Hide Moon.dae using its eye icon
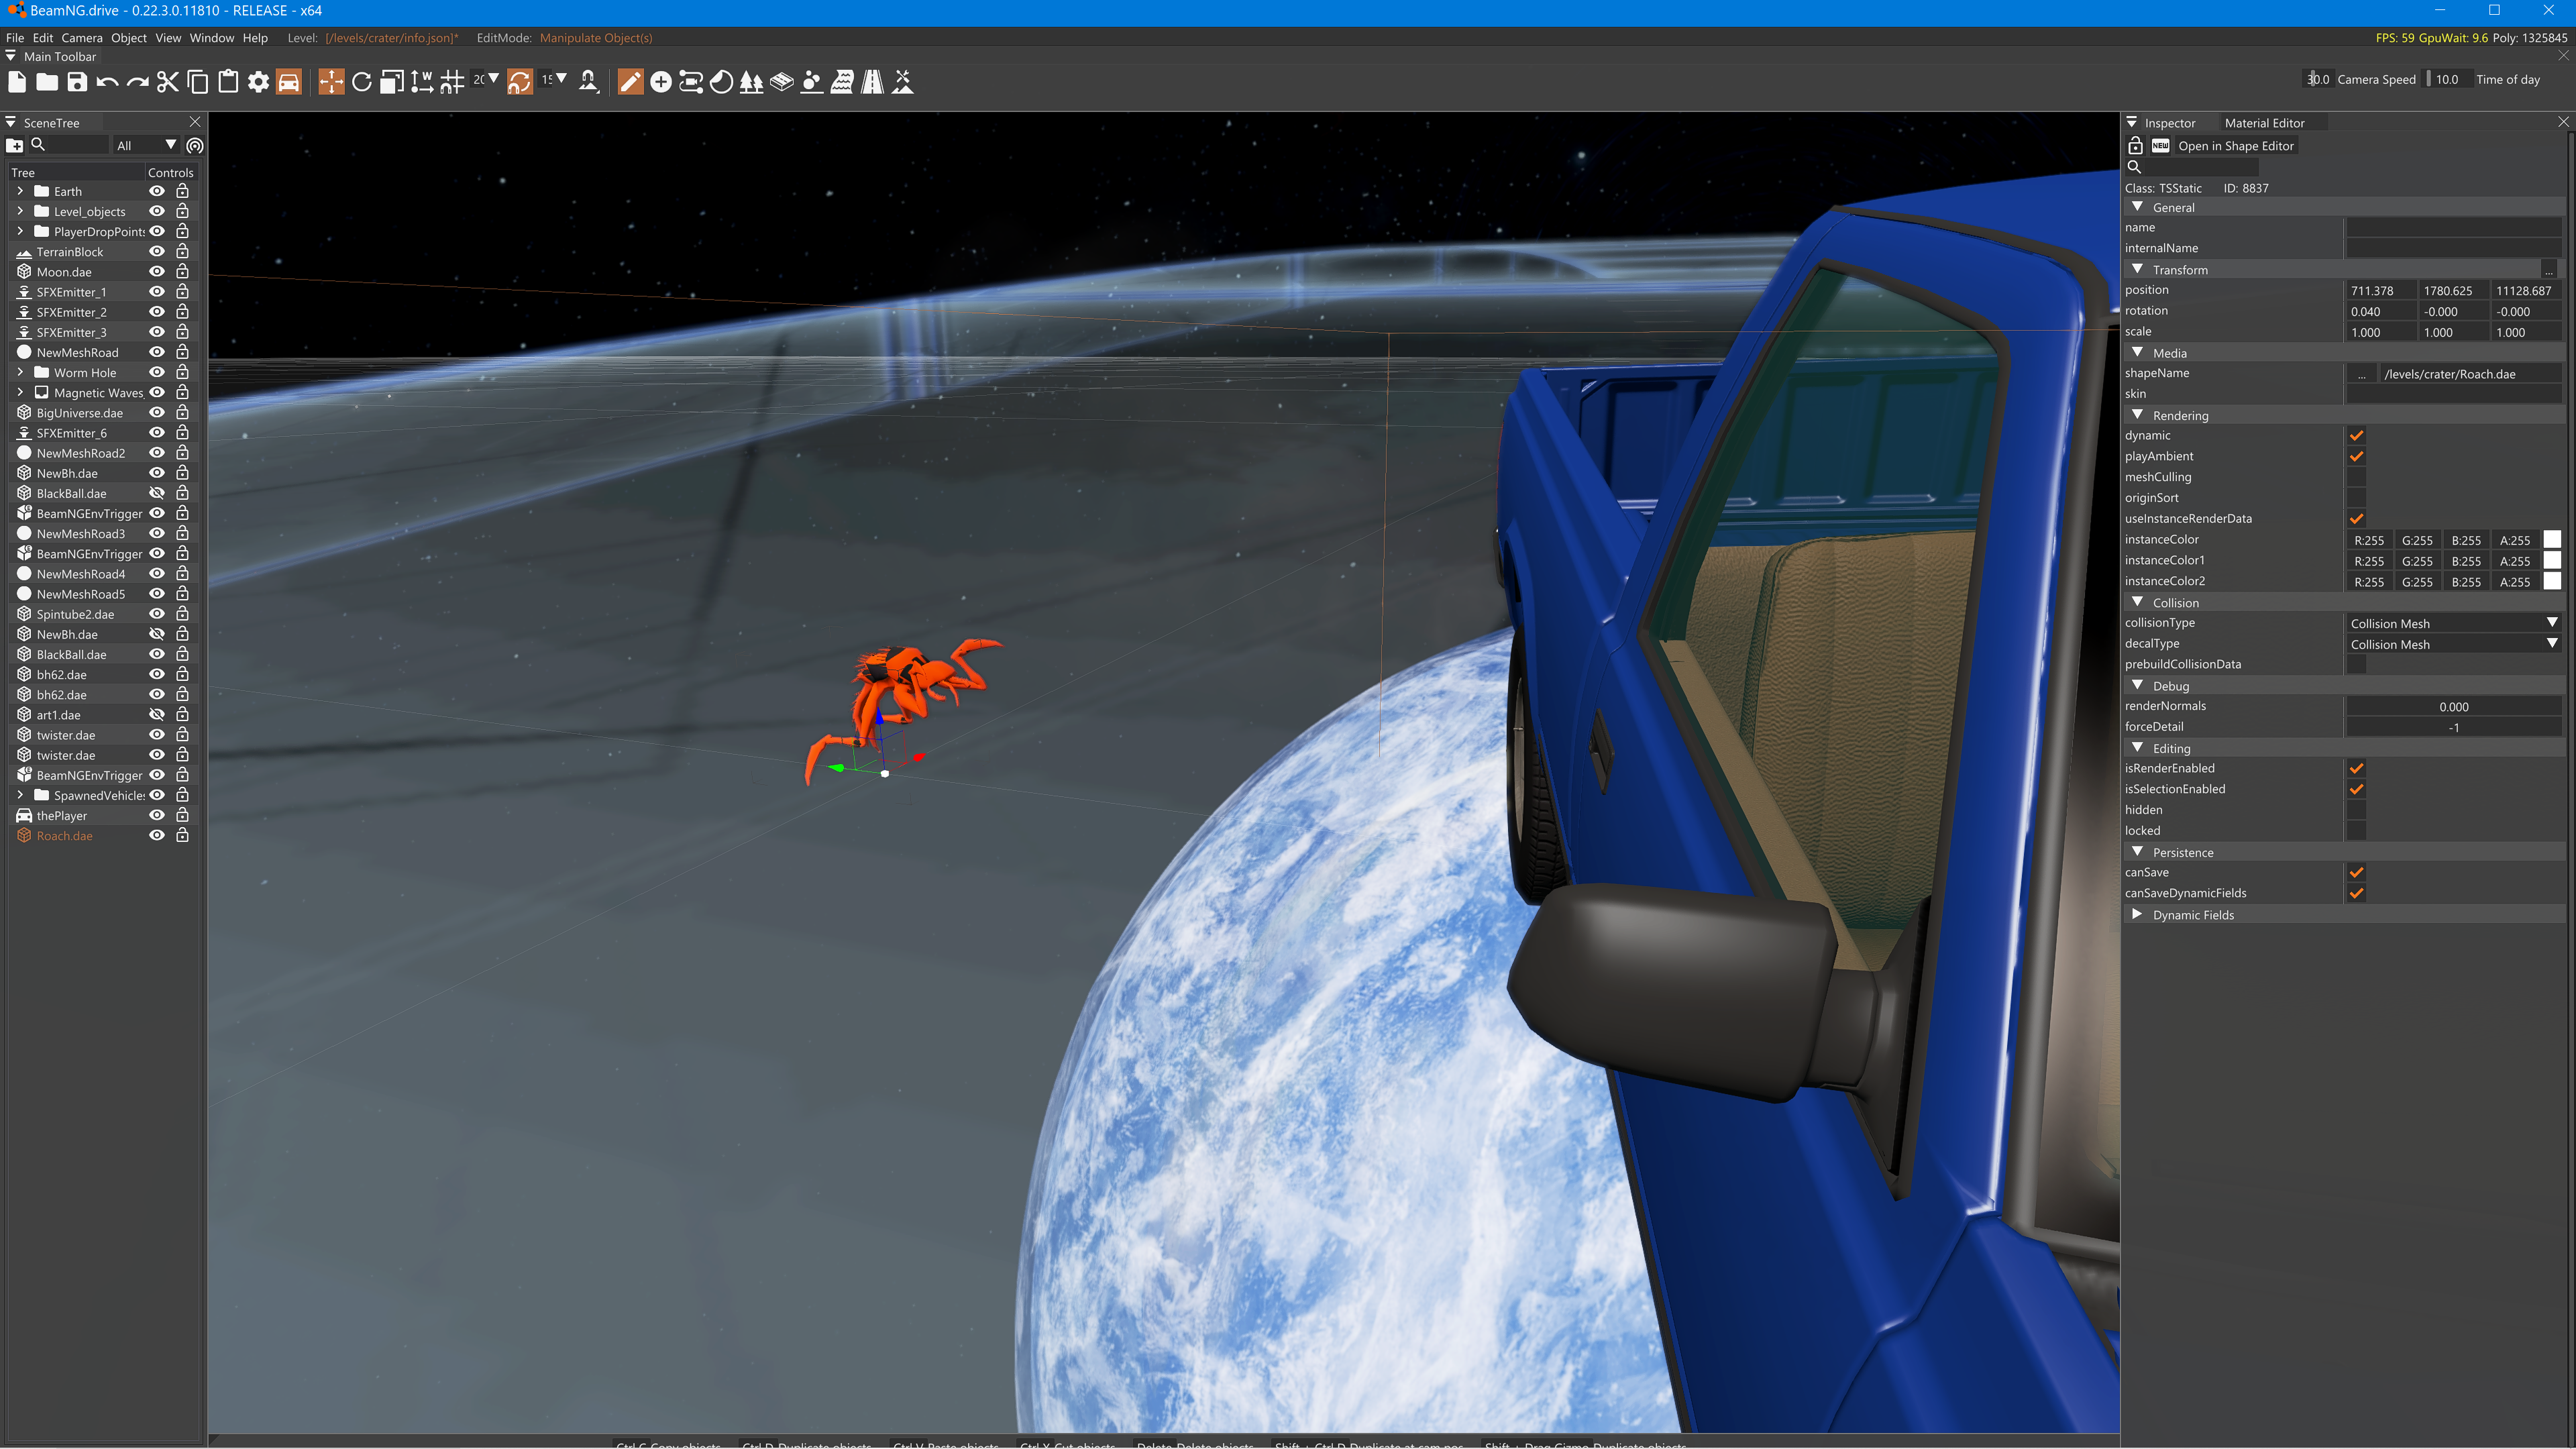The width and height of the screenshot is (2576, 1449). 157,271
